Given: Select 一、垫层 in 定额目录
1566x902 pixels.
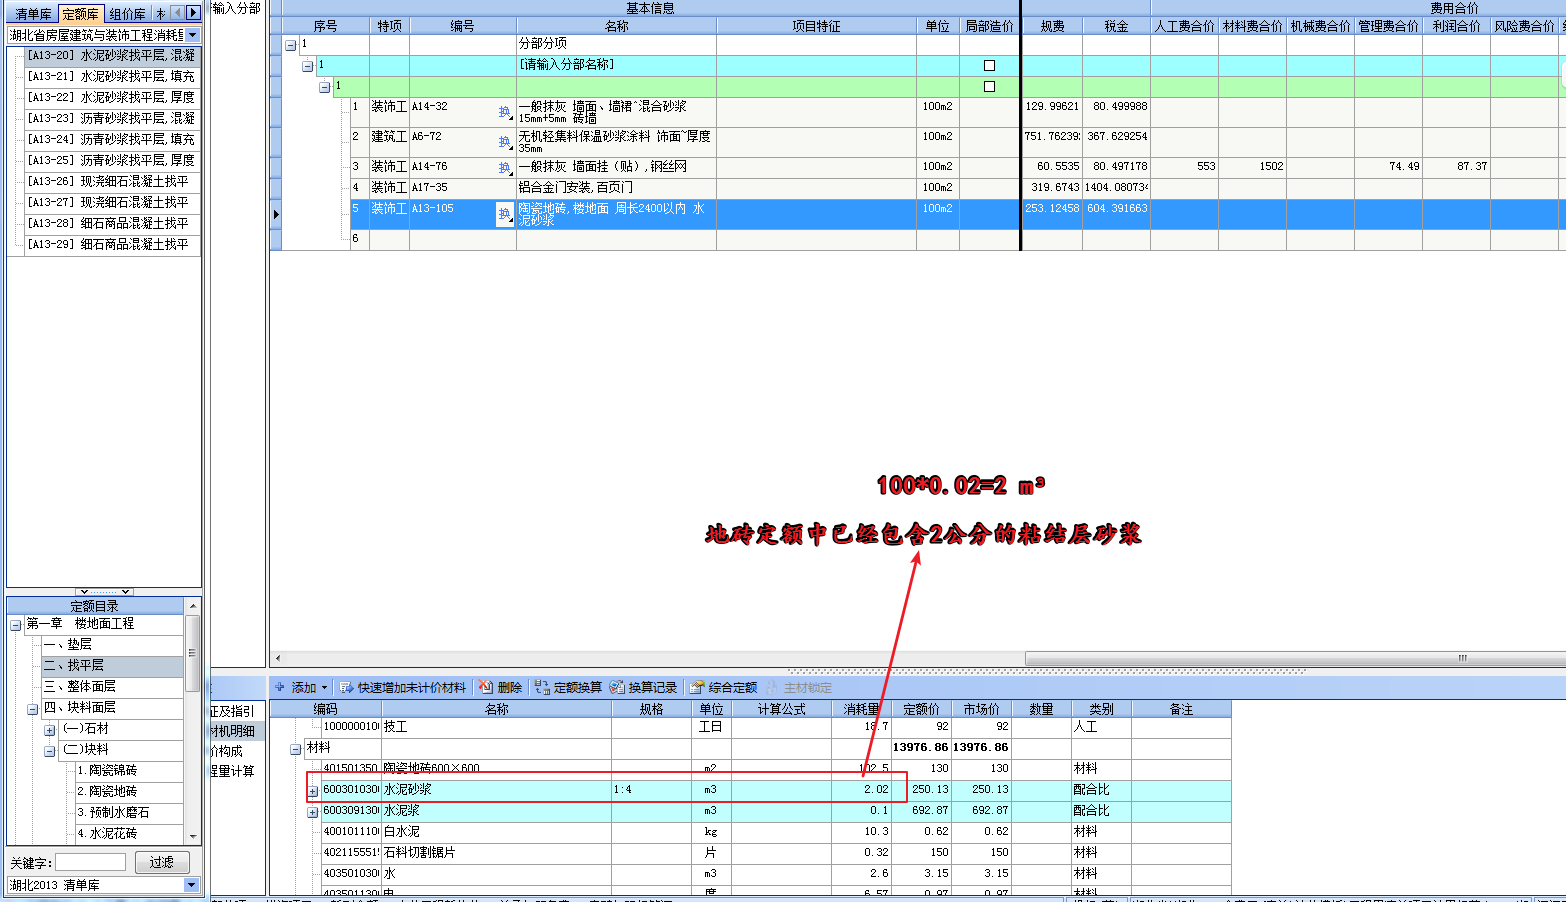Looking at the screenshot, I should point(112,644).
